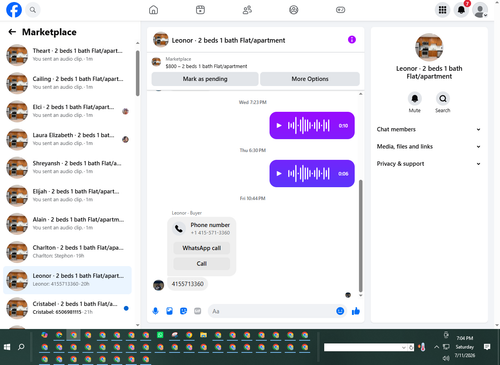Open Cristabel unread conversation
The width and height of the screenshot is (500, 365).
(68, 308)
